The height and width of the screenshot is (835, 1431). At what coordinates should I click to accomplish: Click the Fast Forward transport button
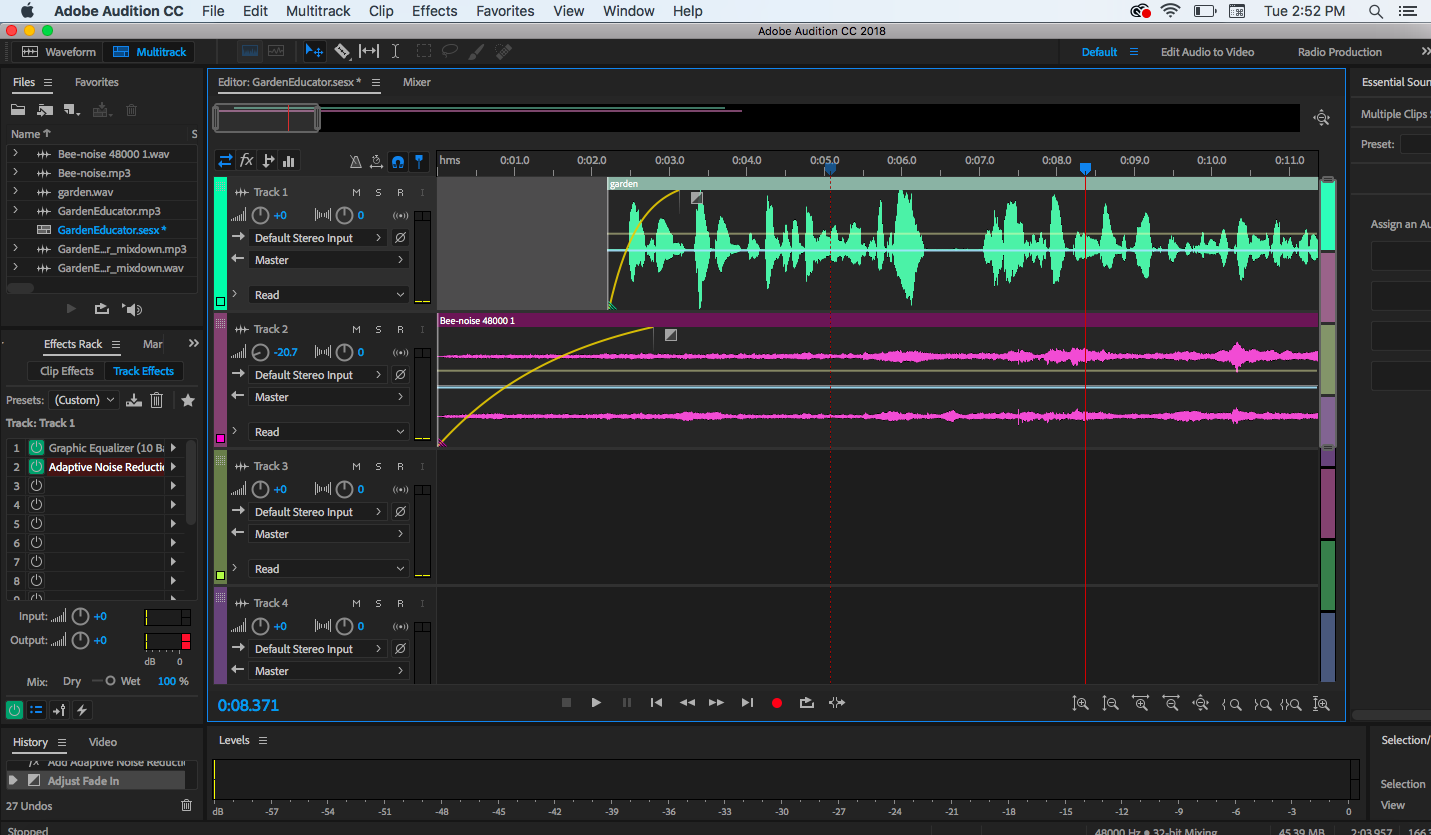[x=716, y=703]
